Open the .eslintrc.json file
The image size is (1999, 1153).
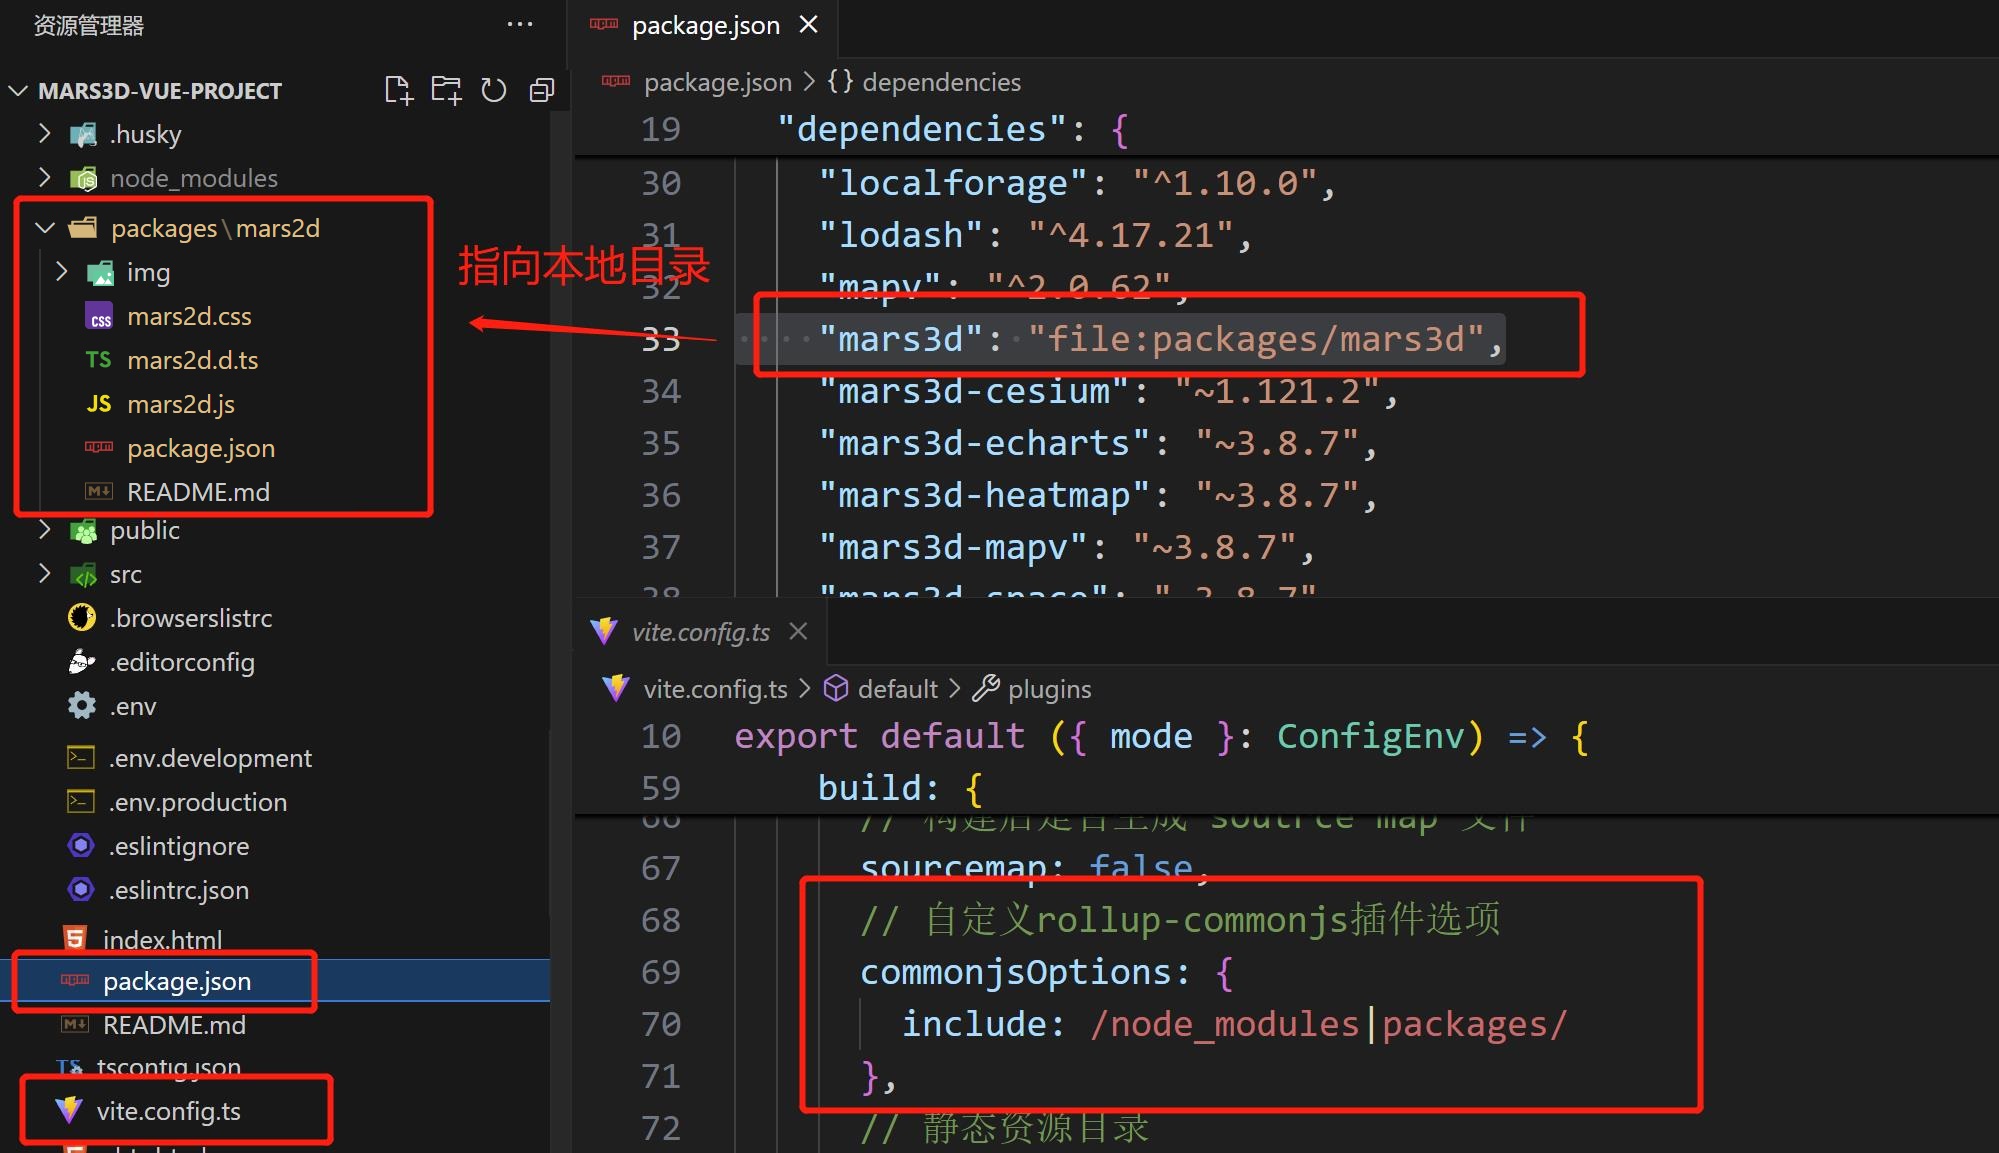pos(178,890)
